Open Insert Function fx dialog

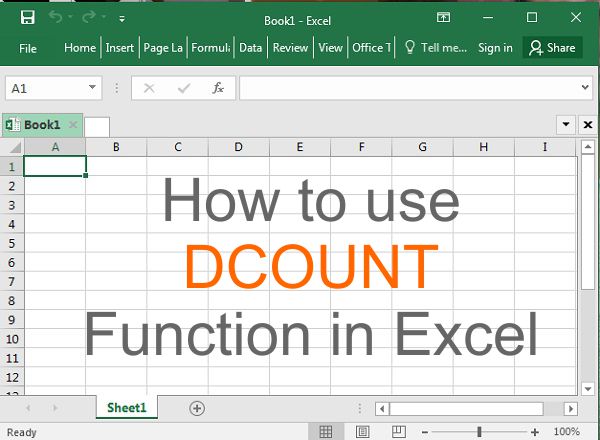(218, 88)
